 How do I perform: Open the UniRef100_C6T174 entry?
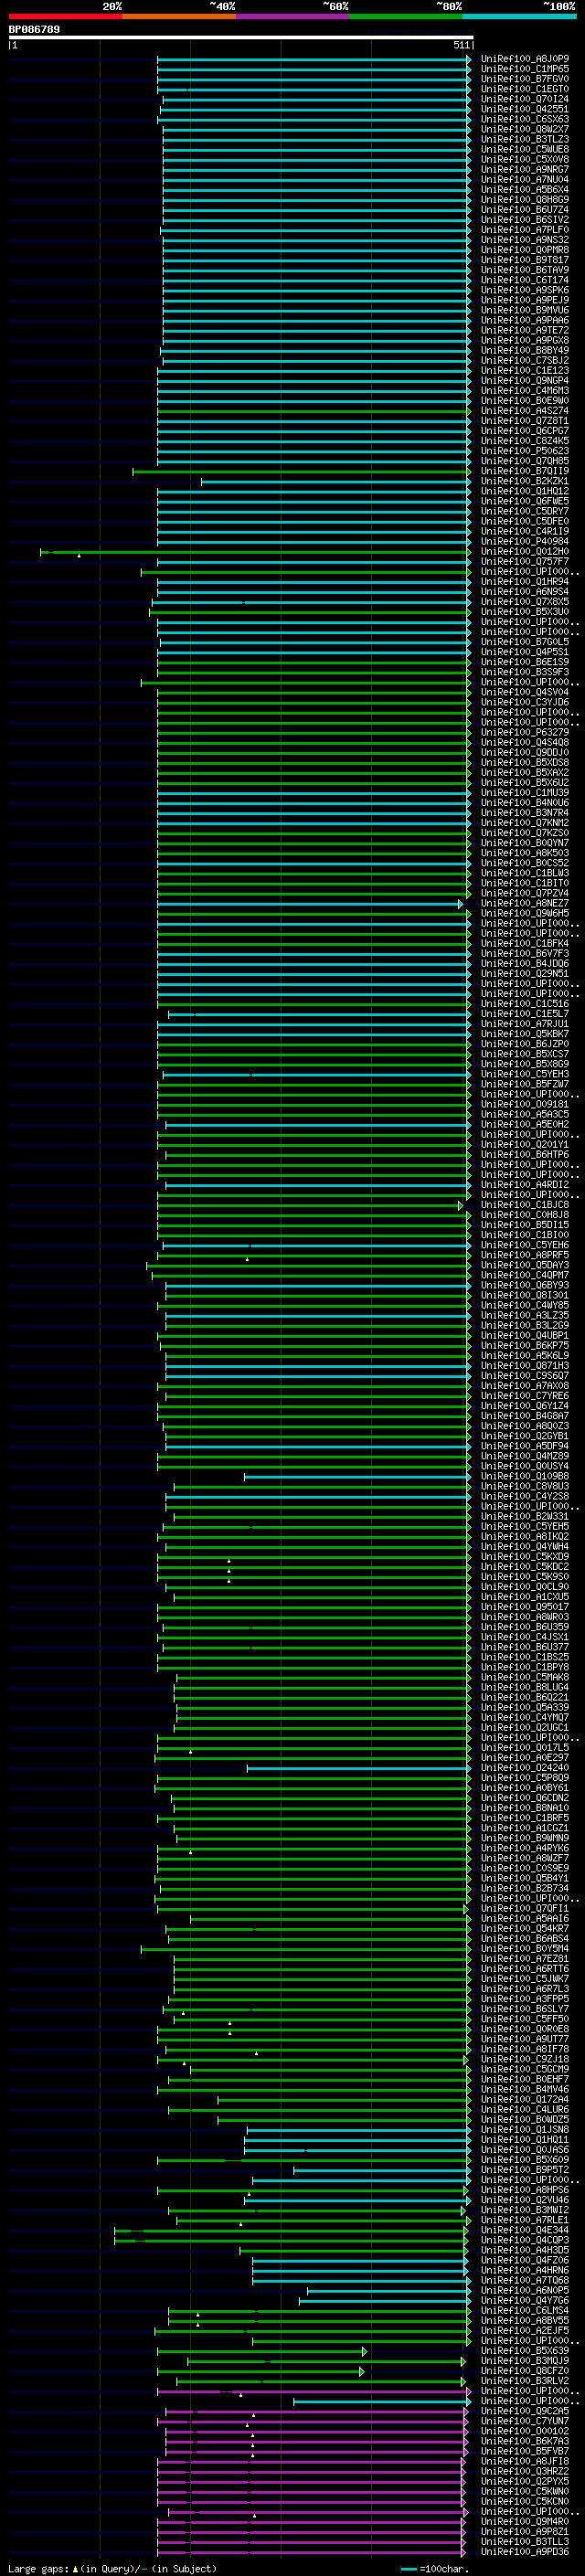(525, 280)
